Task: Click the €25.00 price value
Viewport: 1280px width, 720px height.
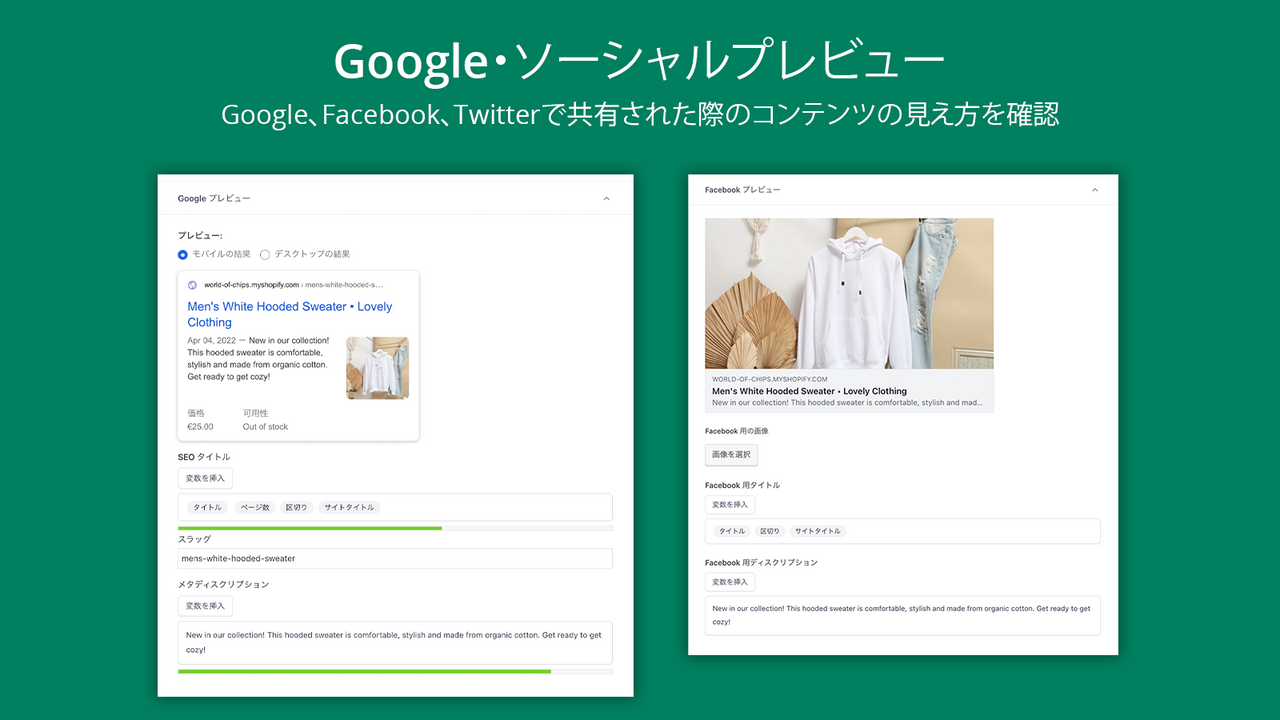Action: [x=200, y=427]
